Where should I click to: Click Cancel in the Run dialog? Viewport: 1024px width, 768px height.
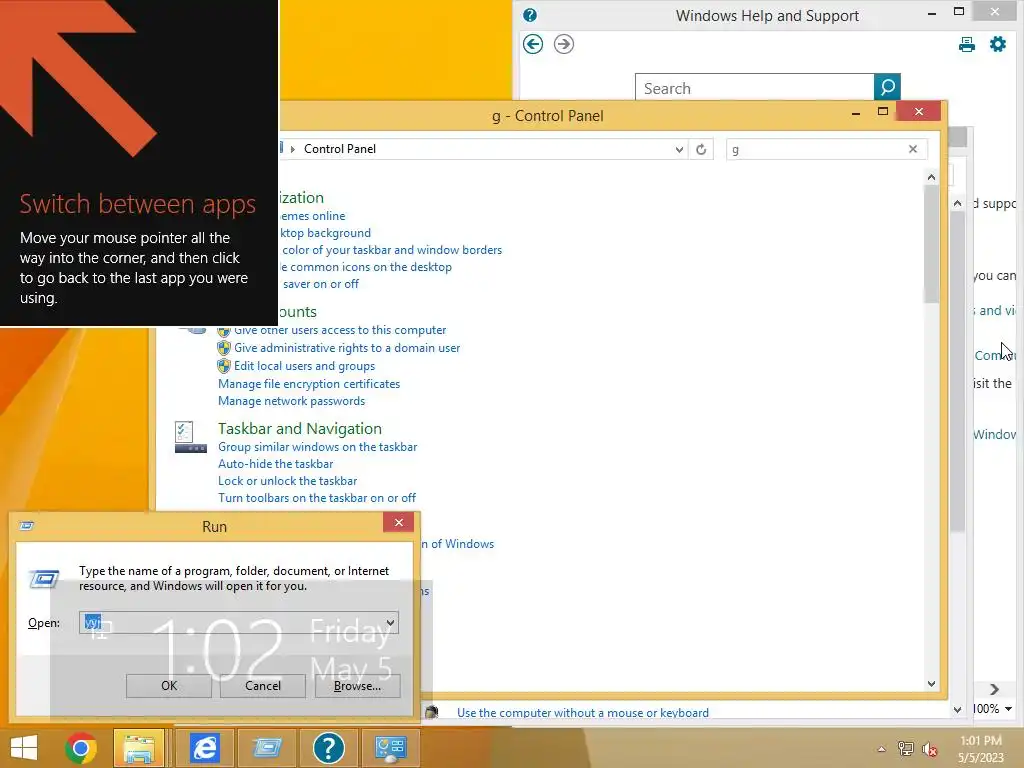(263, 686)
